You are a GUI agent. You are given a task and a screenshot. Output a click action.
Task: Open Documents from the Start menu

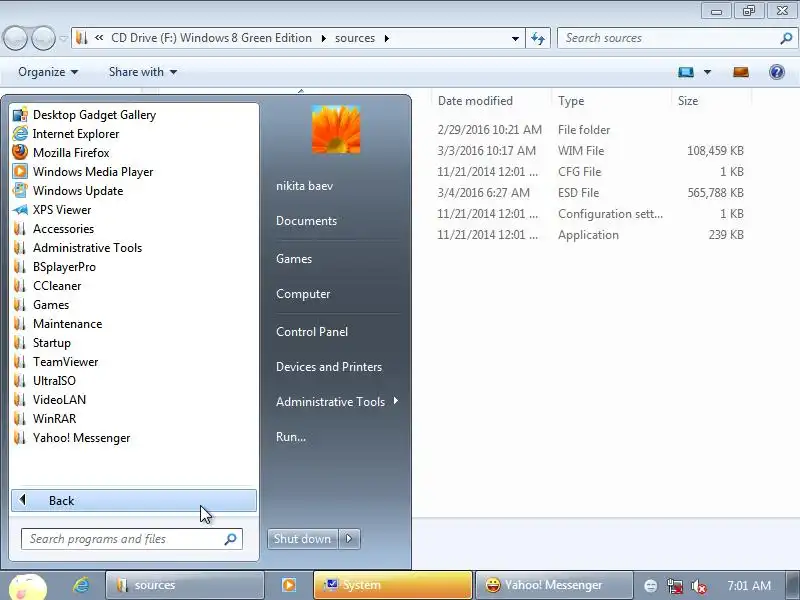(x=307, y=221)
